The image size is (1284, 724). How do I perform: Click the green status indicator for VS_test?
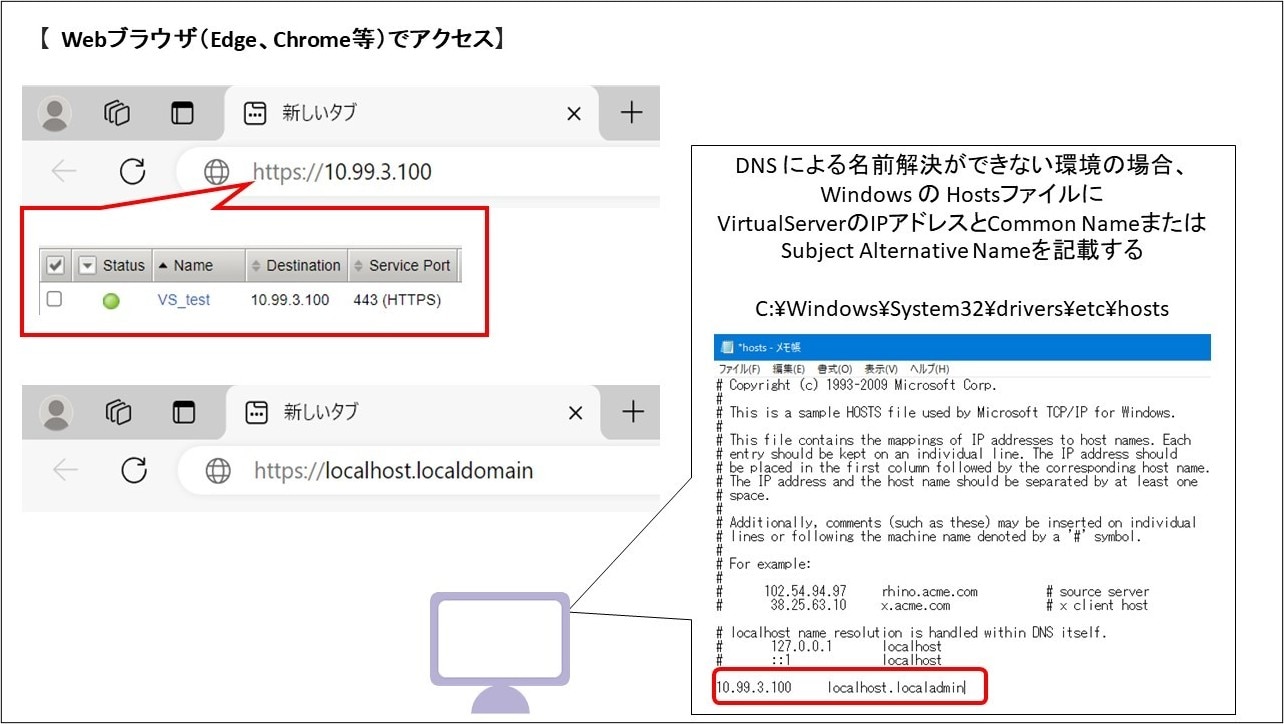(111, 300)
